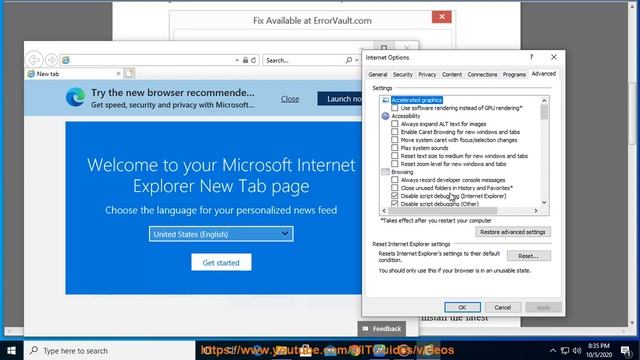
Task: Click the Microsoft Edge logo in the banner
Action: tap(76, 98)
